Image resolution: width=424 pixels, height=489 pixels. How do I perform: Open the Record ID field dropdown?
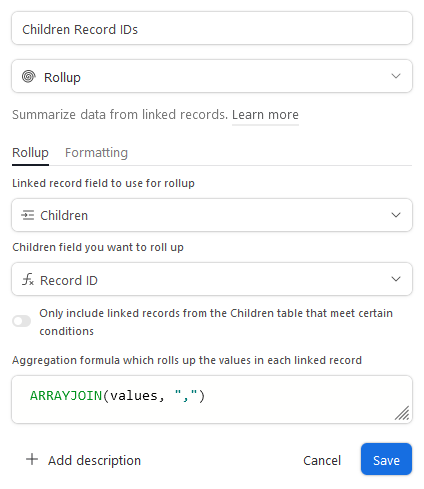click(x=212, y=279)
